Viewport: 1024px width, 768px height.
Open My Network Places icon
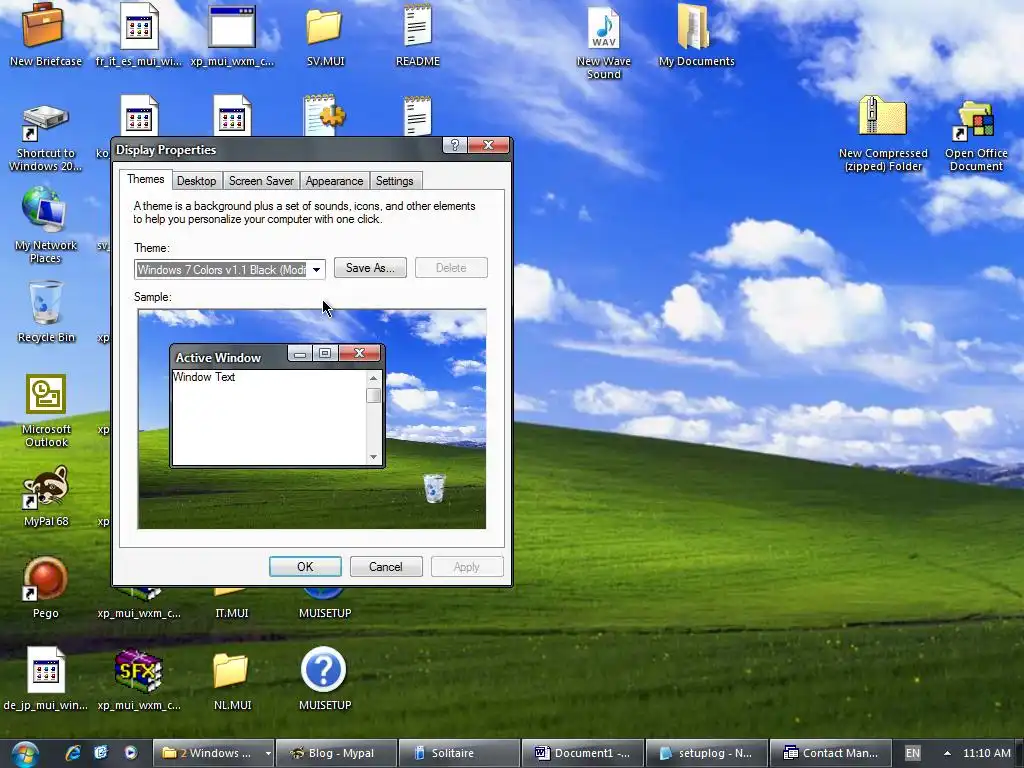[45, 225]
